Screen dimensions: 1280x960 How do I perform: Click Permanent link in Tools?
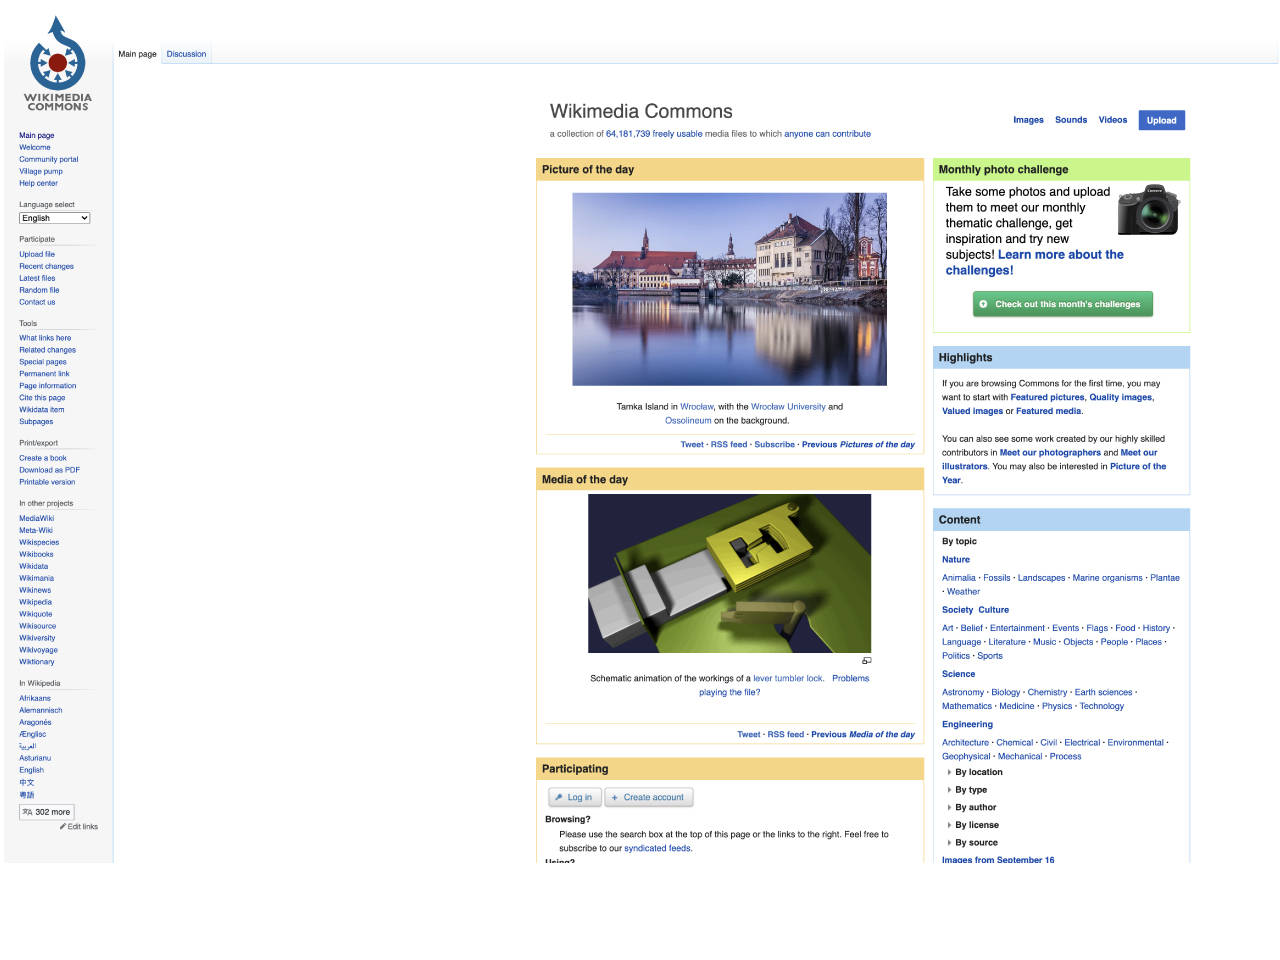click(x=44, y=374)
